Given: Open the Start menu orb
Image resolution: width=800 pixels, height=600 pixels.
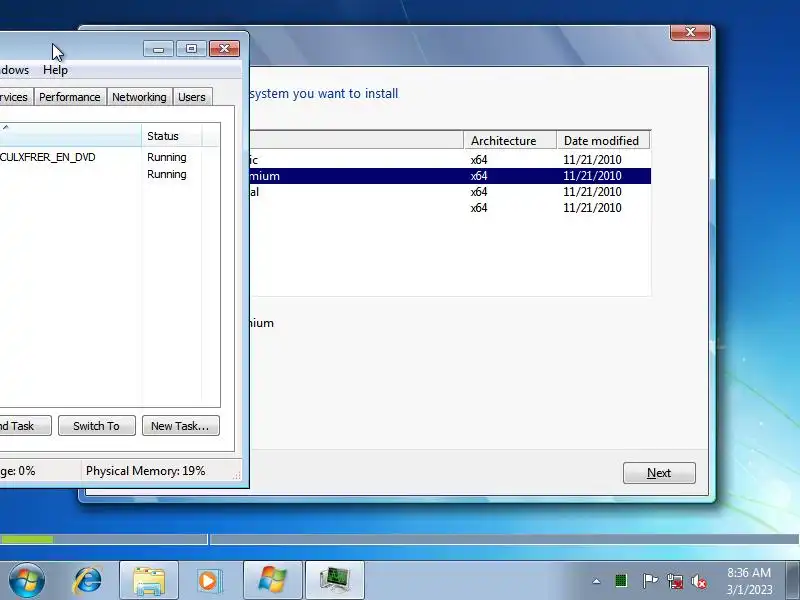Looking at the screenshot, I should click(27, 581).
